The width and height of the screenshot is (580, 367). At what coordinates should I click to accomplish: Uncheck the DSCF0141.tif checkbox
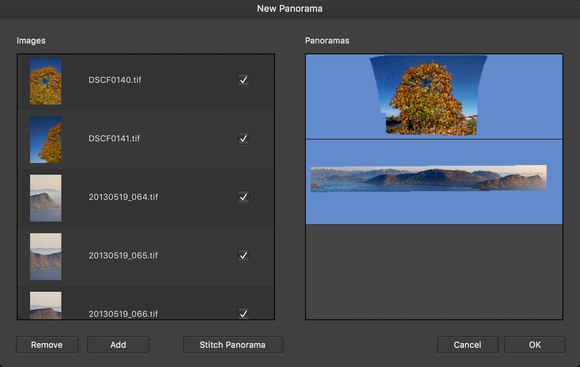[x=243, y=138]
